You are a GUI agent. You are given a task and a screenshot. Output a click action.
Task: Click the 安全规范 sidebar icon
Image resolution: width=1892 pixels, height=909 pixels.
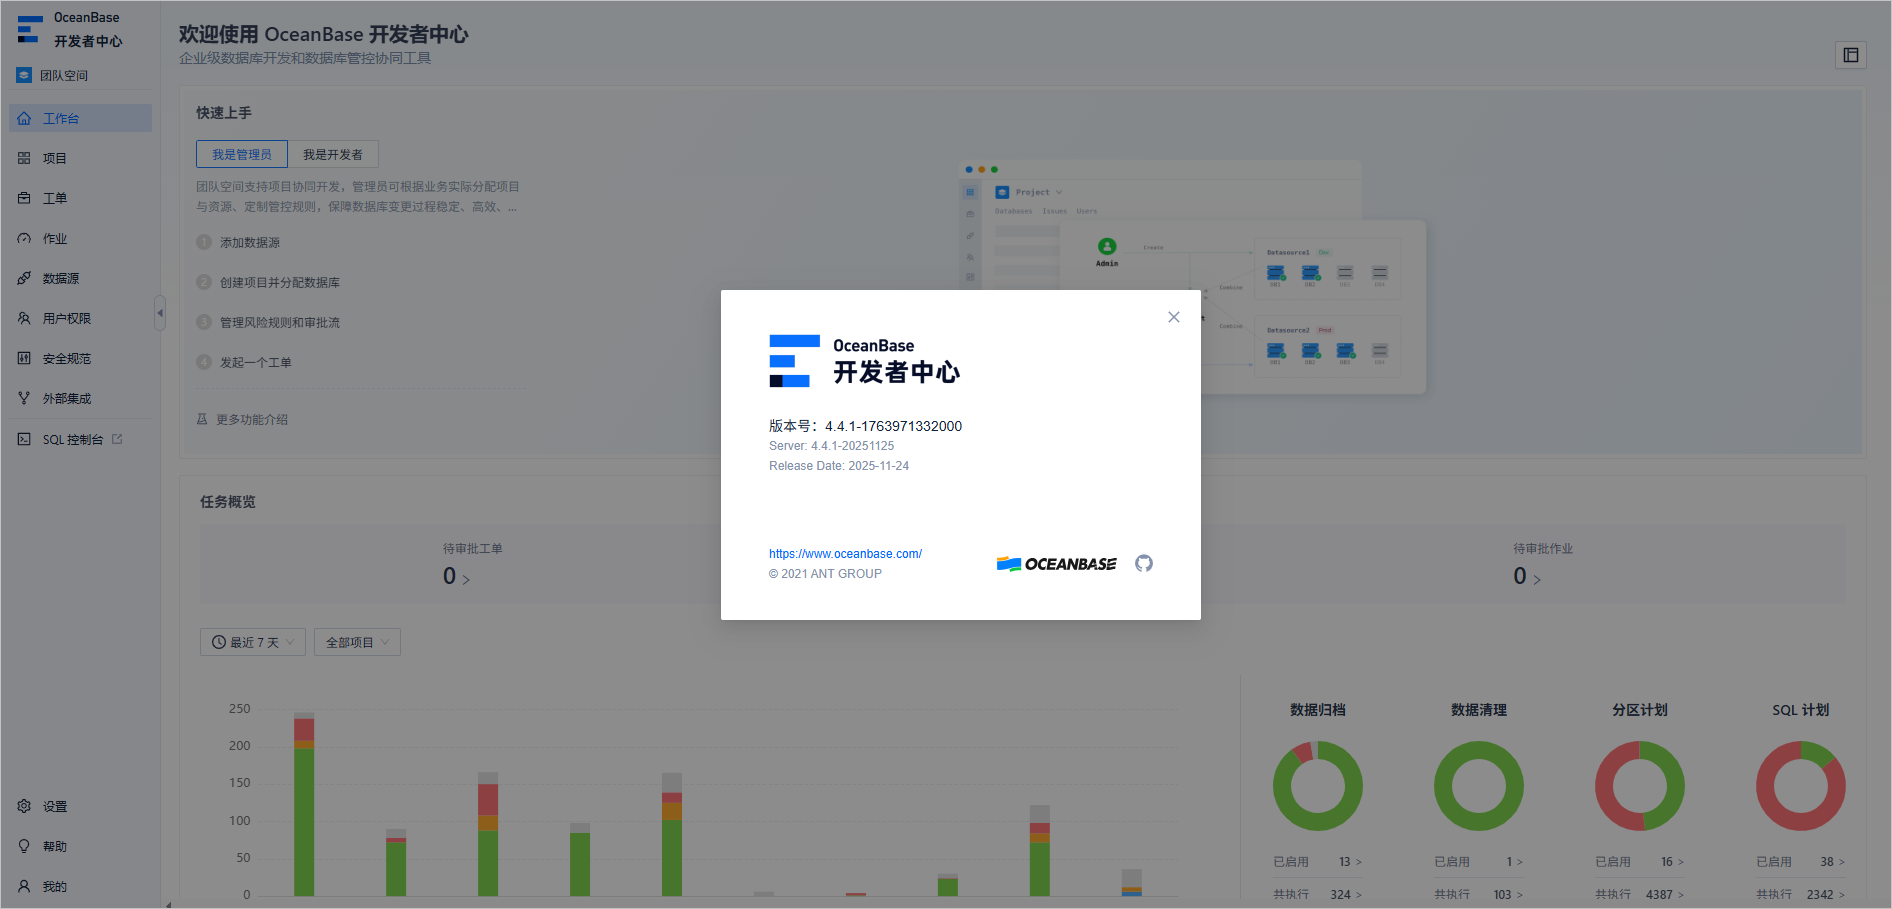pos(24,358)
